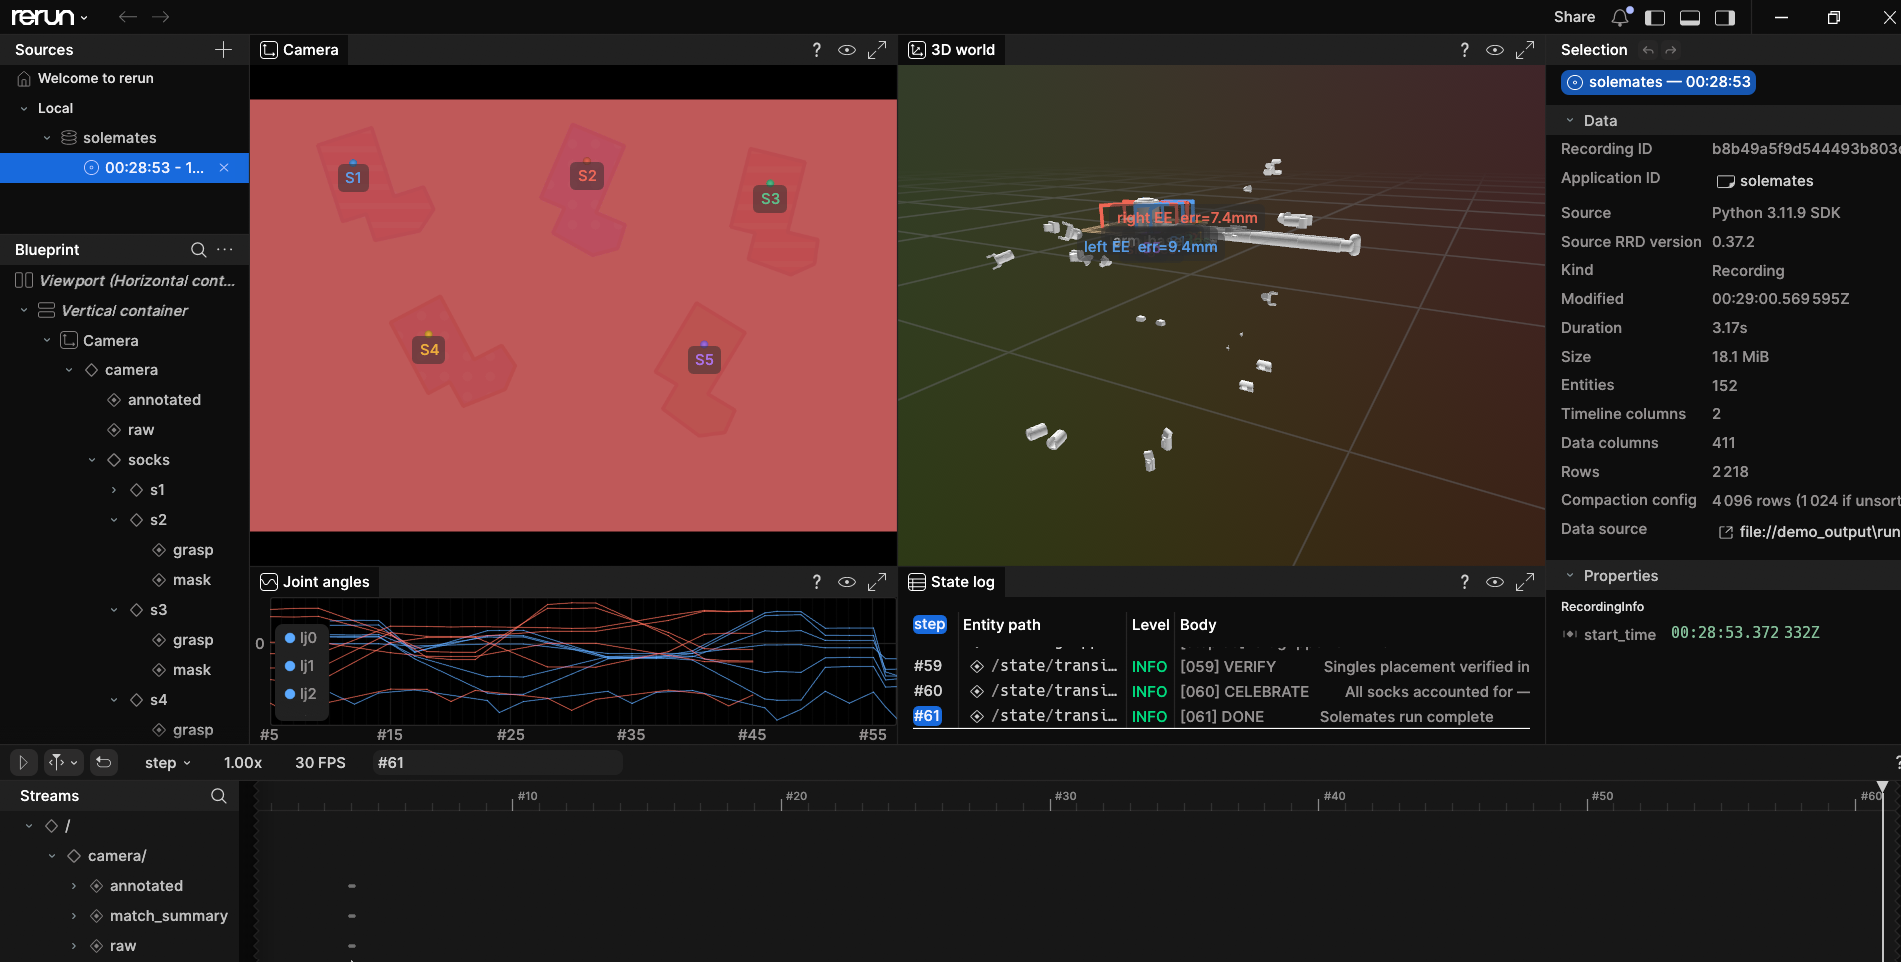Open help for 3D world view
1901x962 pixels.
click(1465, 50)
